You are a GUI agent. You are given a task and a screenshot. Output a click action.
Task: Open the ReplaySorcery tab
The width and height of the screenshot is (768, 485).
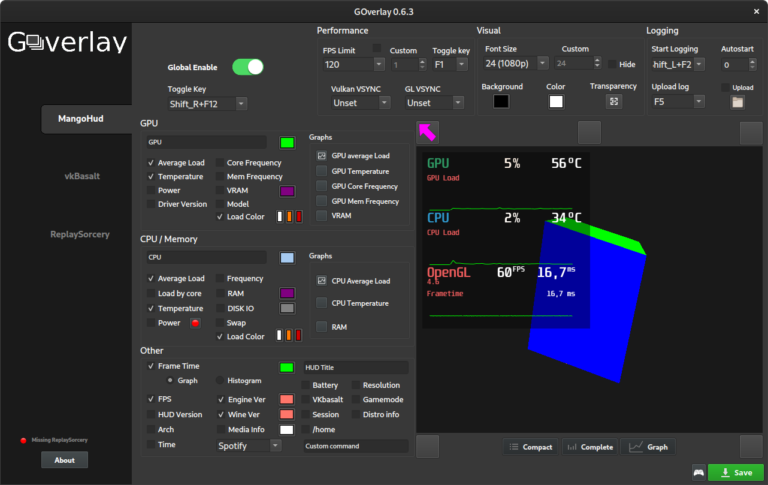coord(80,234)
